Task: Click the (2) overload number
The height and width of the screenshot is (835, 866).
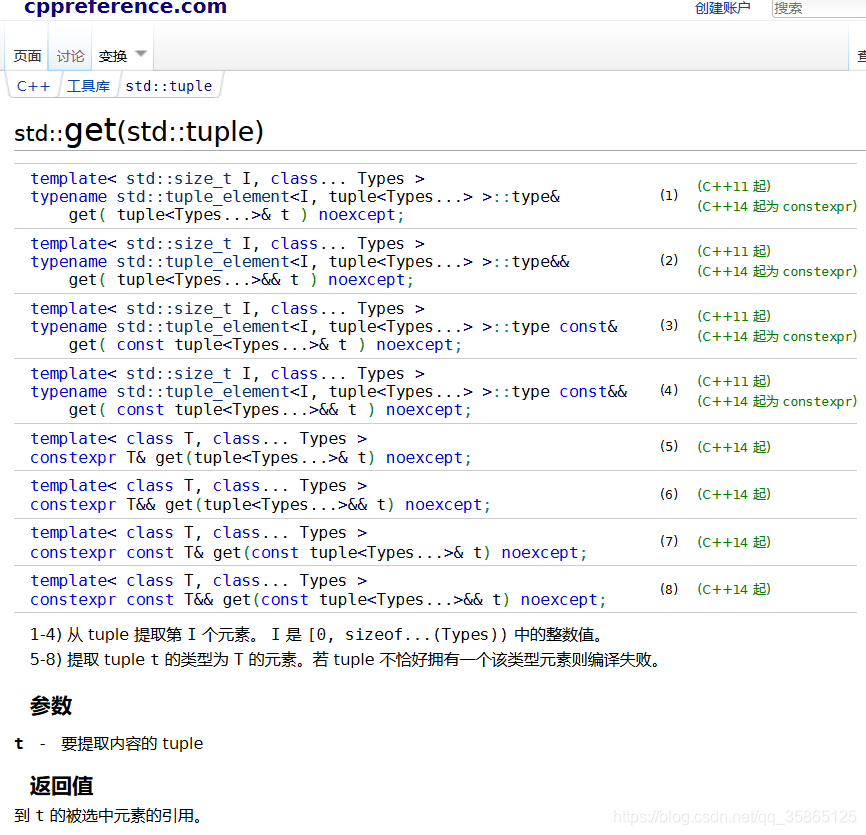Action: point(669,260)
